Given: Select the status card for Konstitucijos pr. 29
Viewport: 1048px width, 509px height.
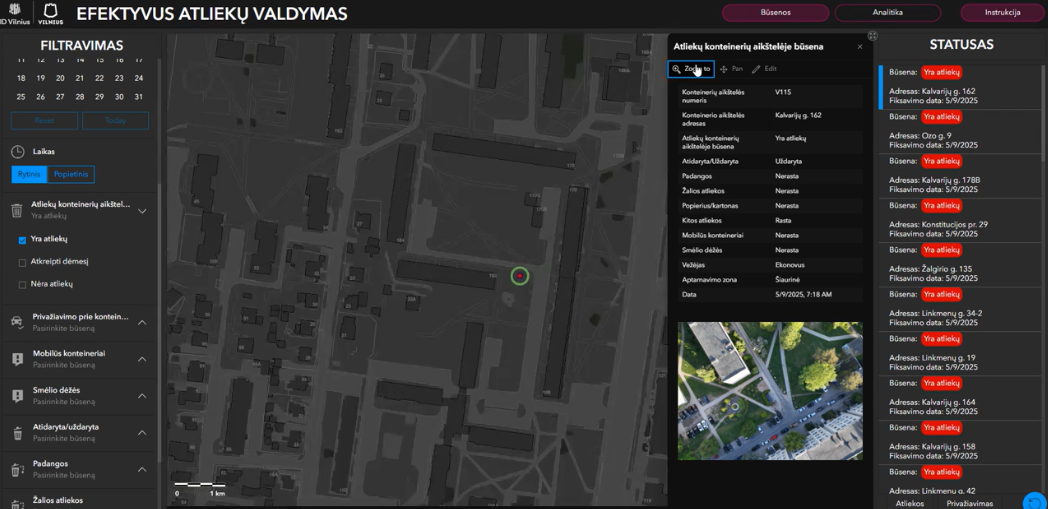Looking at the screenshot, I should point(959,220).
